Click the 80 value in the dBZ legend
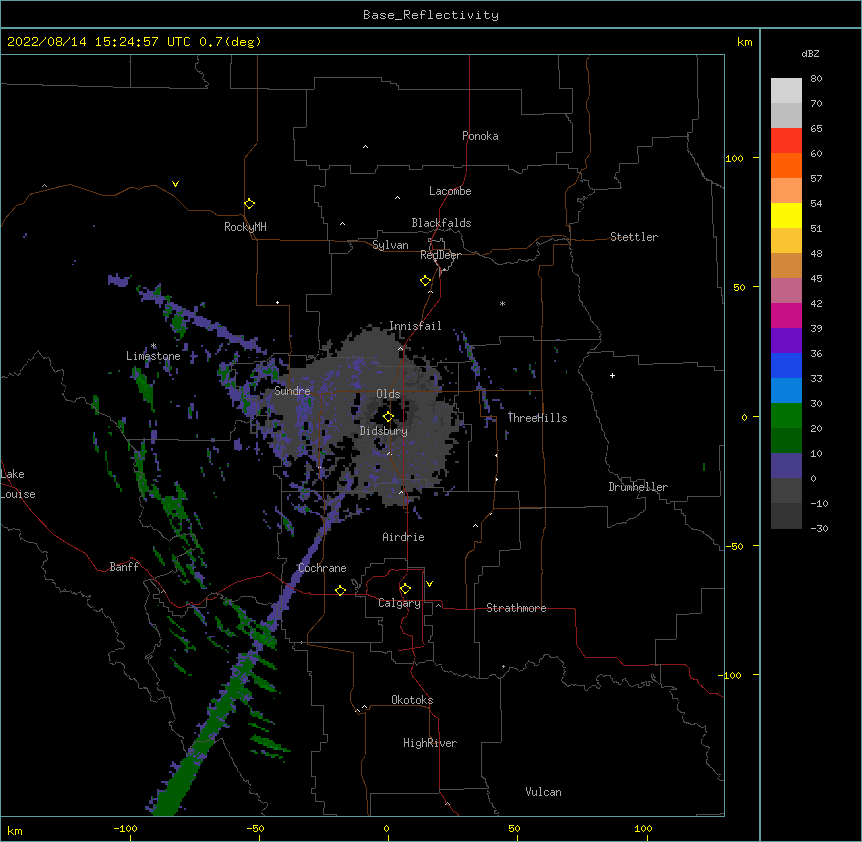This screenshot has width=862, height=842. [816, 79]
